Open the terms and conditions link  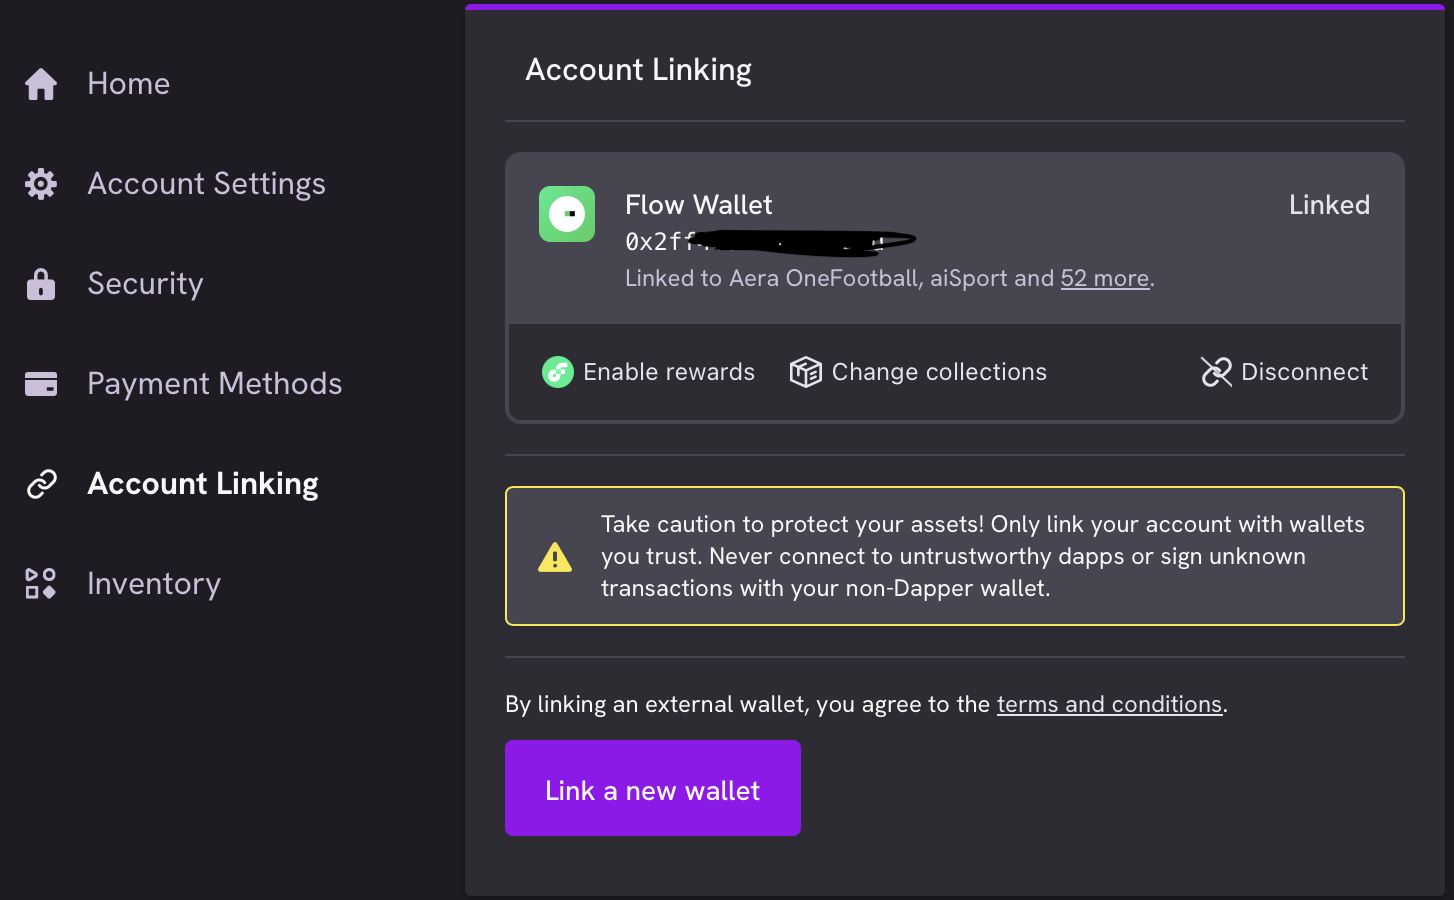coord(1109,704)
